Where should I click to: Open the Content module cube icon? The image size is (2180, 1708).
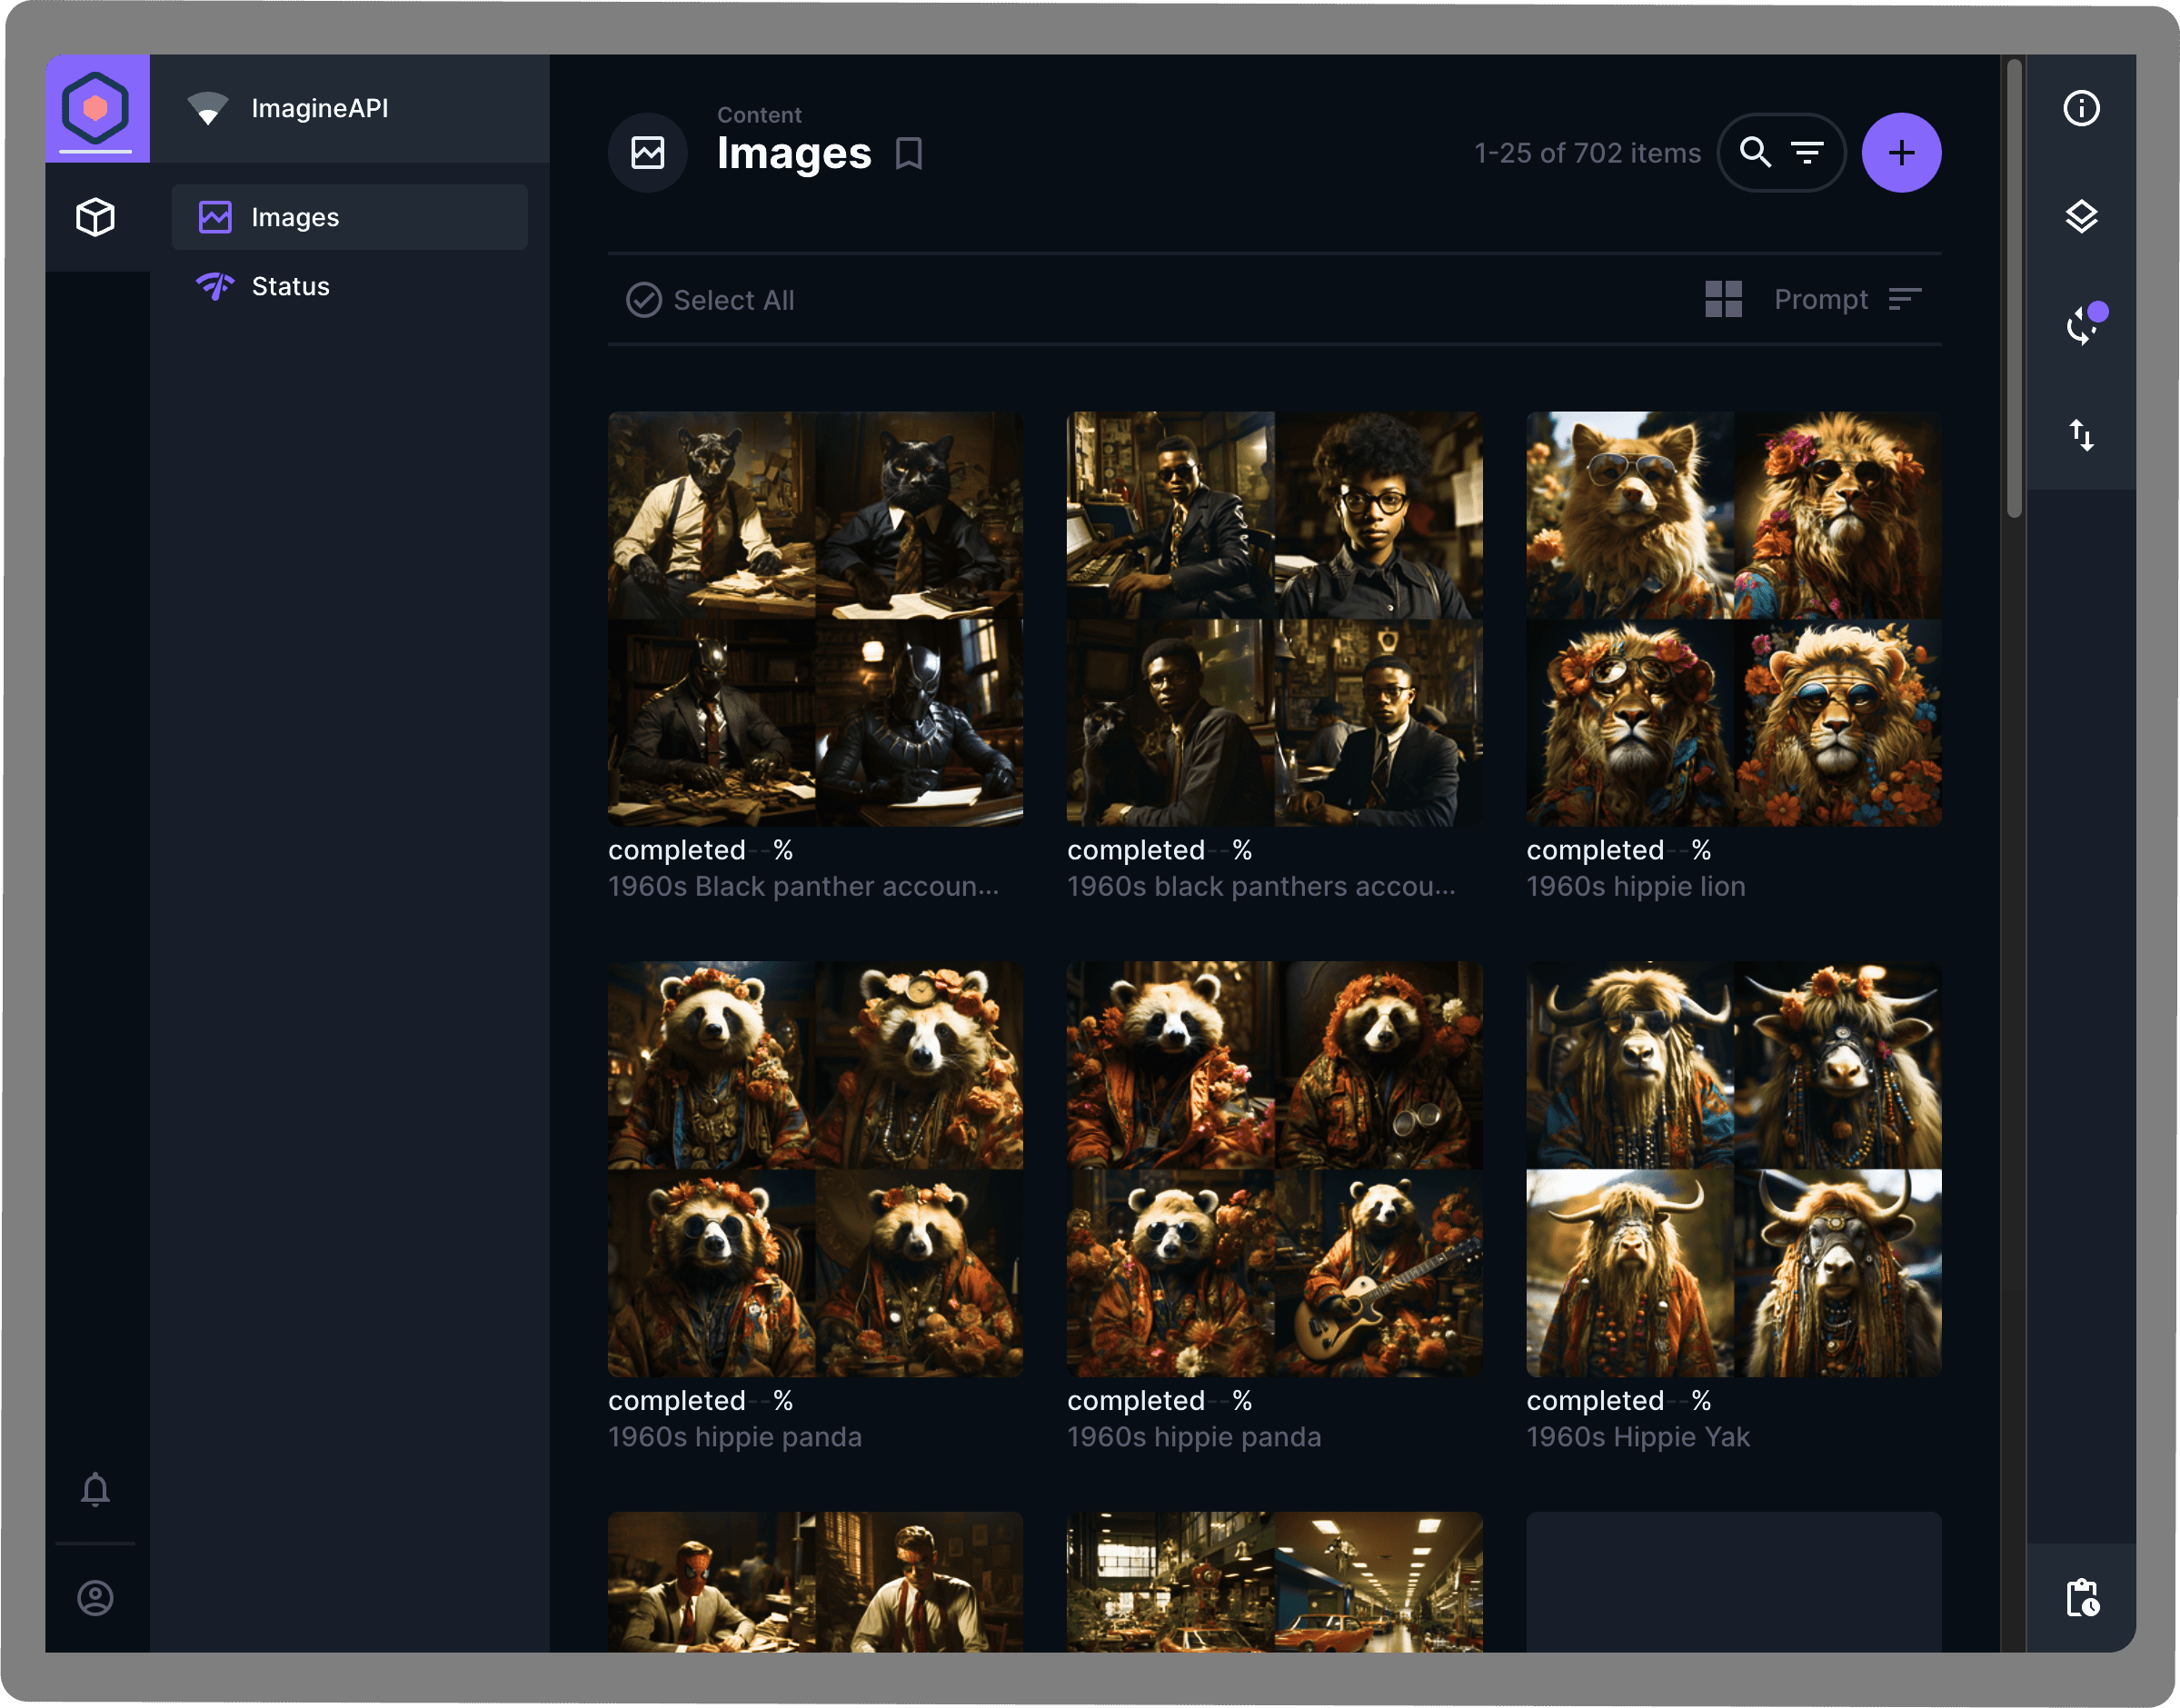[96, 217]
